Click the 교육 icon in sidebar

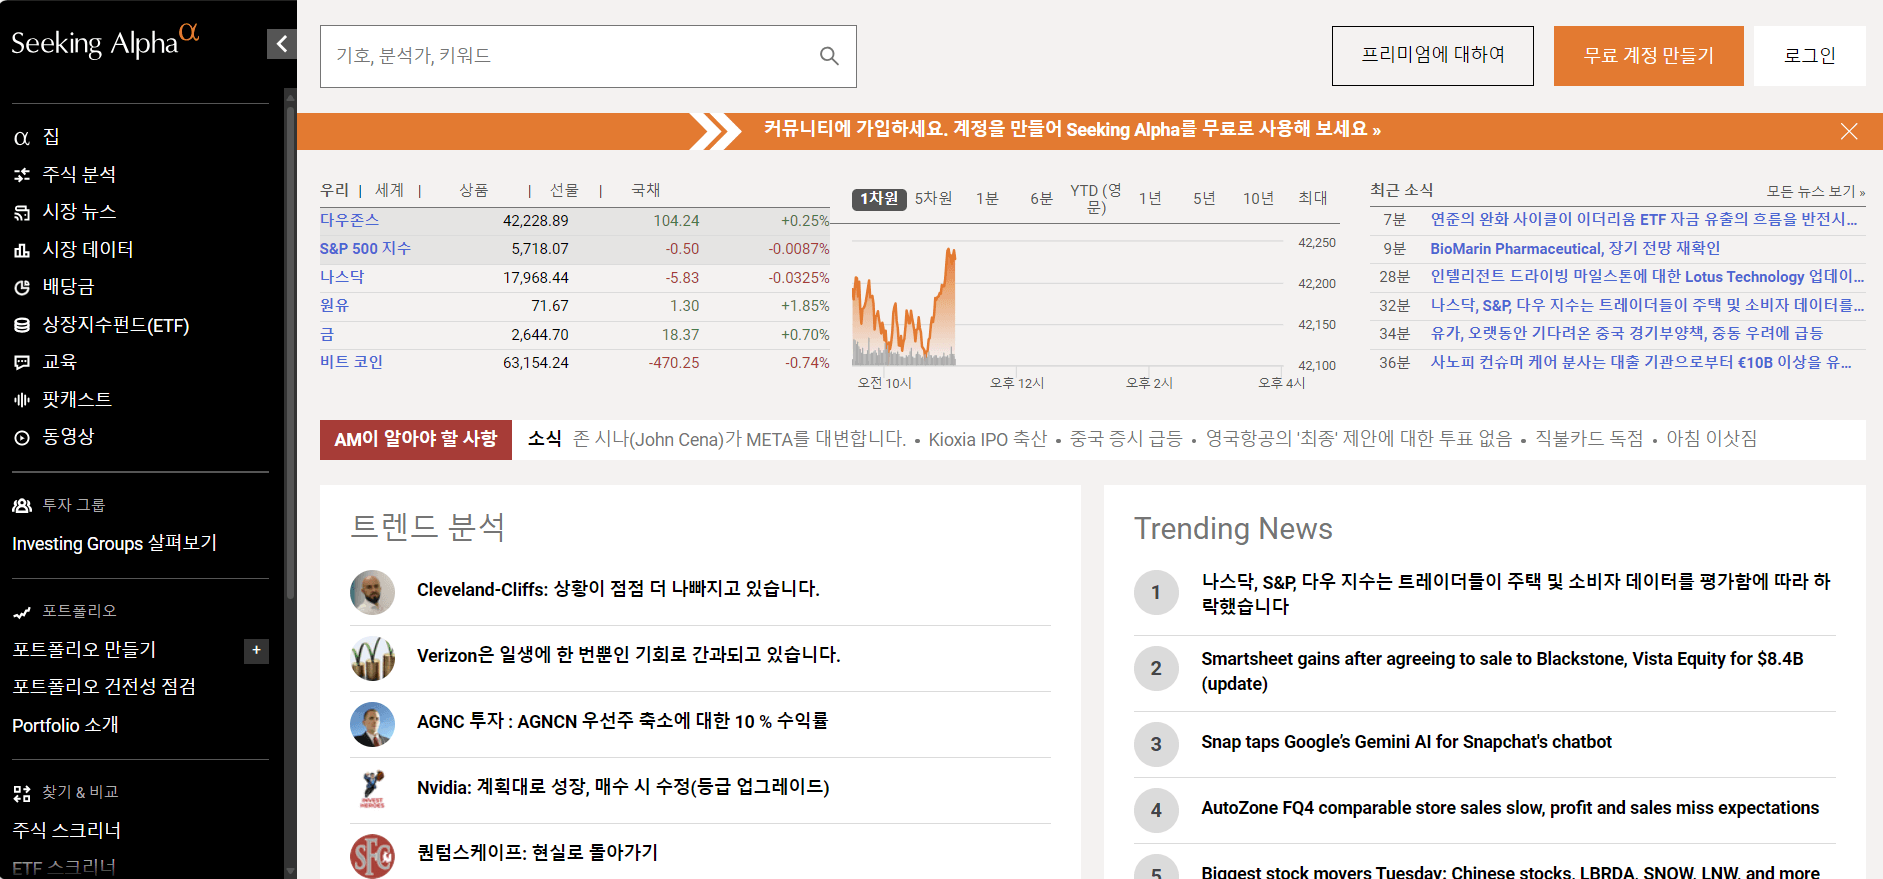click(22, 362)
